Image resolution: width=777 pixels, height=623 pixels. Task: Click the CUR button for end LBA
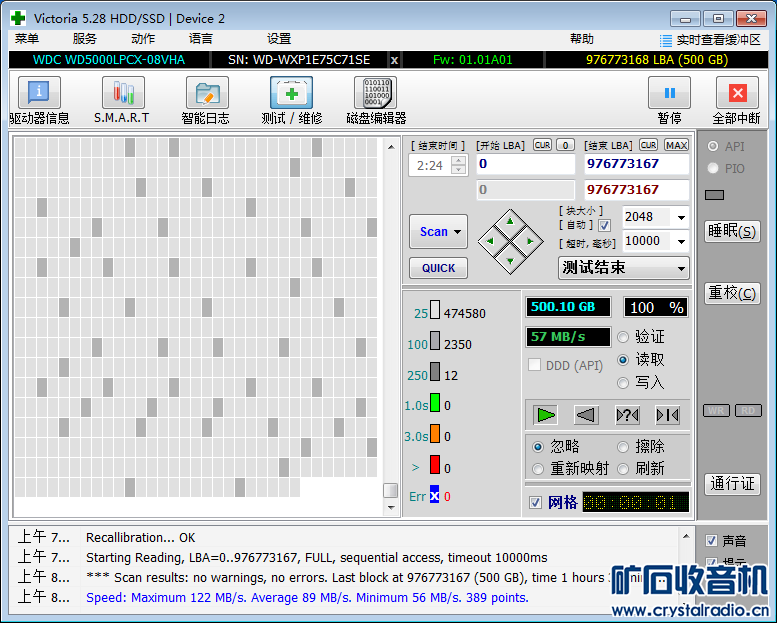648,145
